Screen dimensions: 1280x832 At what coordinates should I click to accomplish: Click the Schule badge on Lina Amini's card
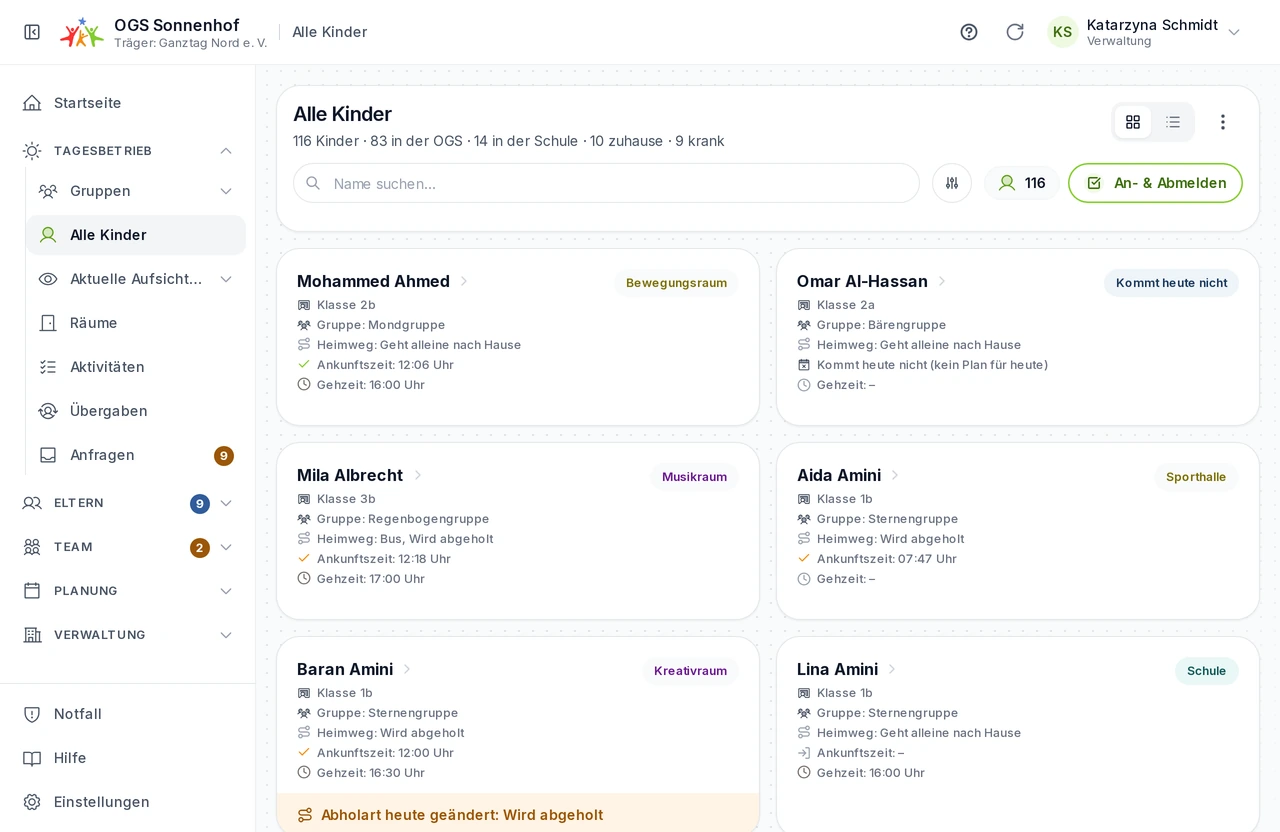pyautogui.click(x=1206, y=671)
